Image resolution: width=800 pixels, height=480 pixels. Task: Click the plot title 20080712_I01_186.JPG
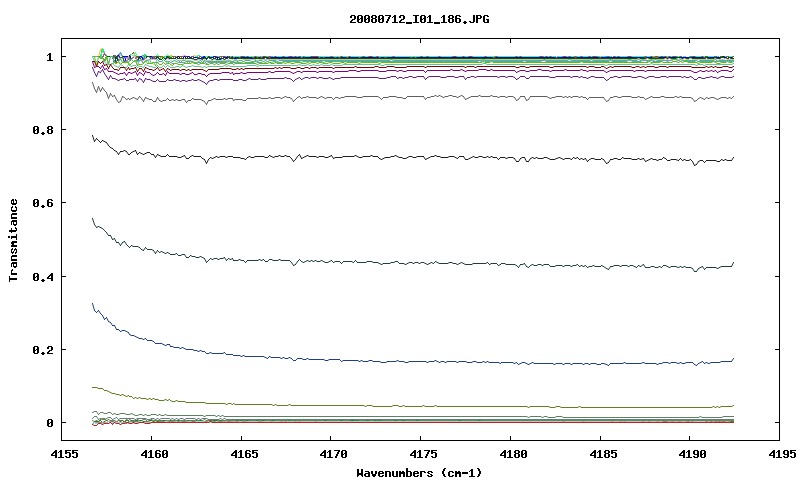(419, 19)
